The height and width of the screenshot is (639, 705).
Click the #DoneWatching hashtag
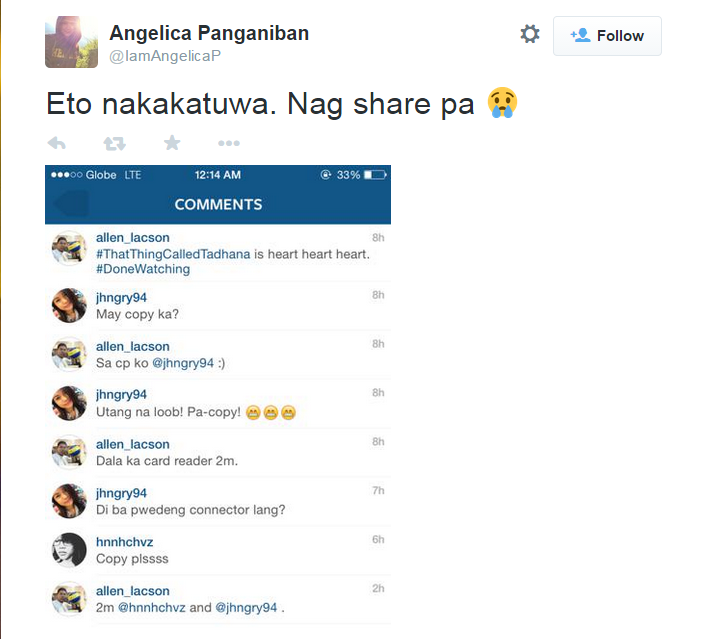143,269
